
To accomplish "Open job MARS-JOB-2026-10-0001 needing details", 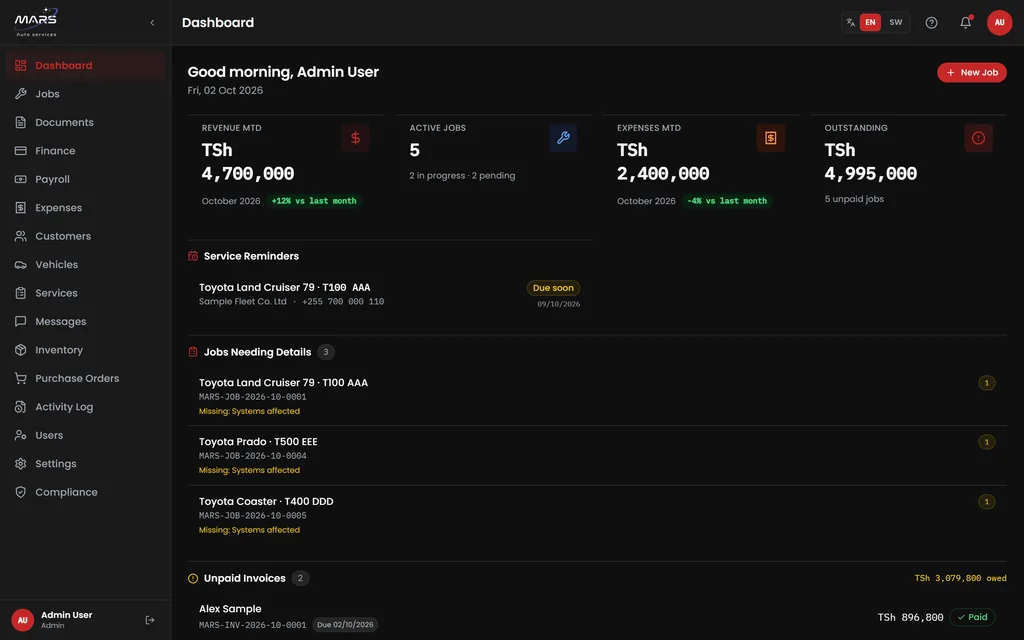I will (597, 396).
